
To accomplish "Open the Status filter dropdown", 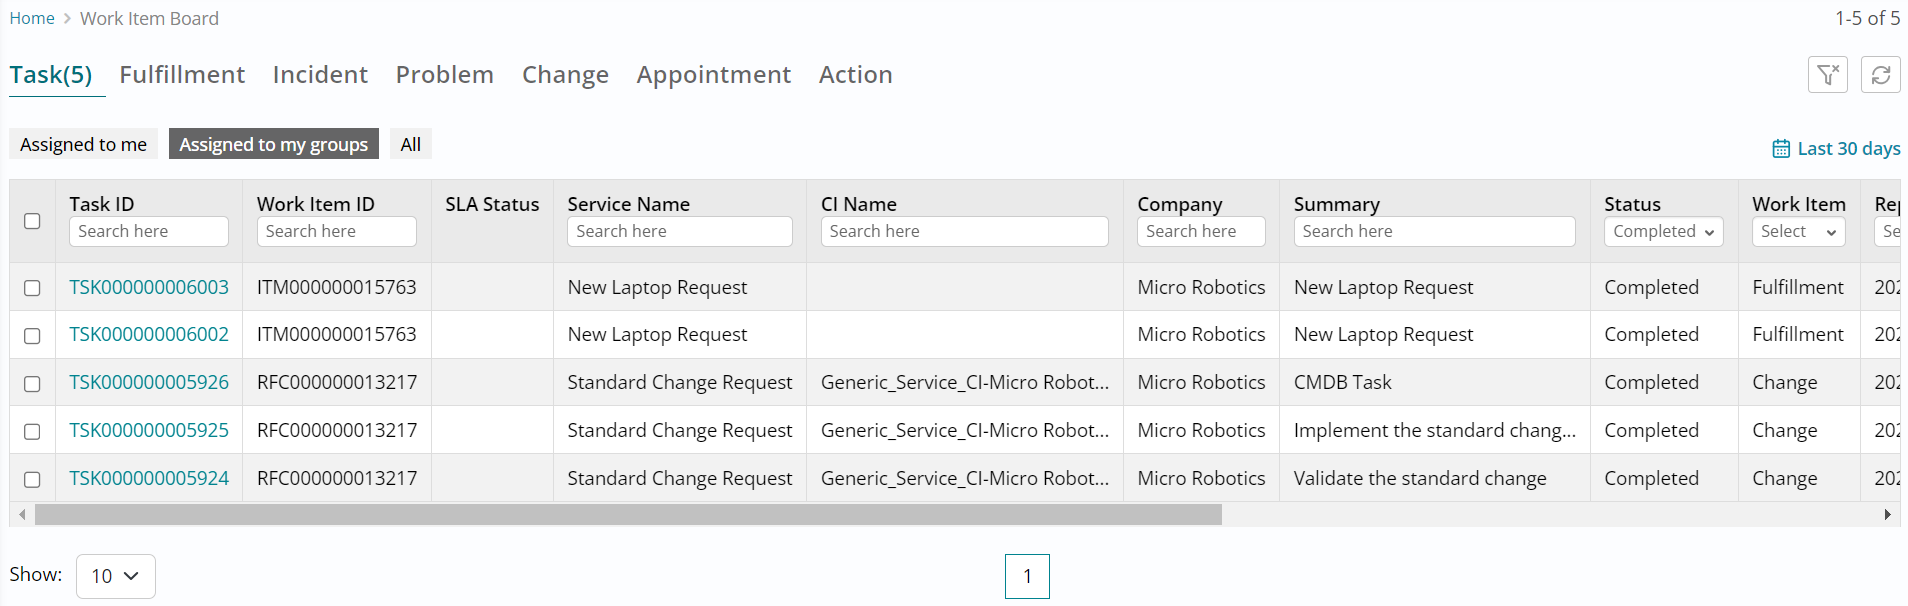I will coord(1663,232).
